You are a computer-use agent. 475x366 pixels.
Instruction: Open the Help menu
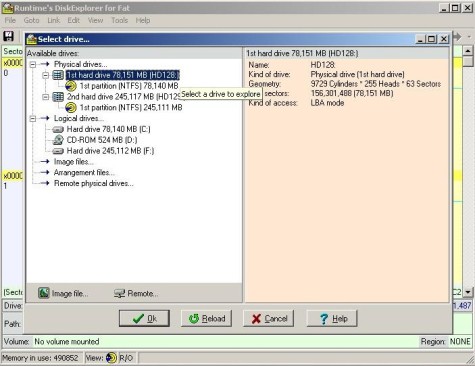pos(143,20)
